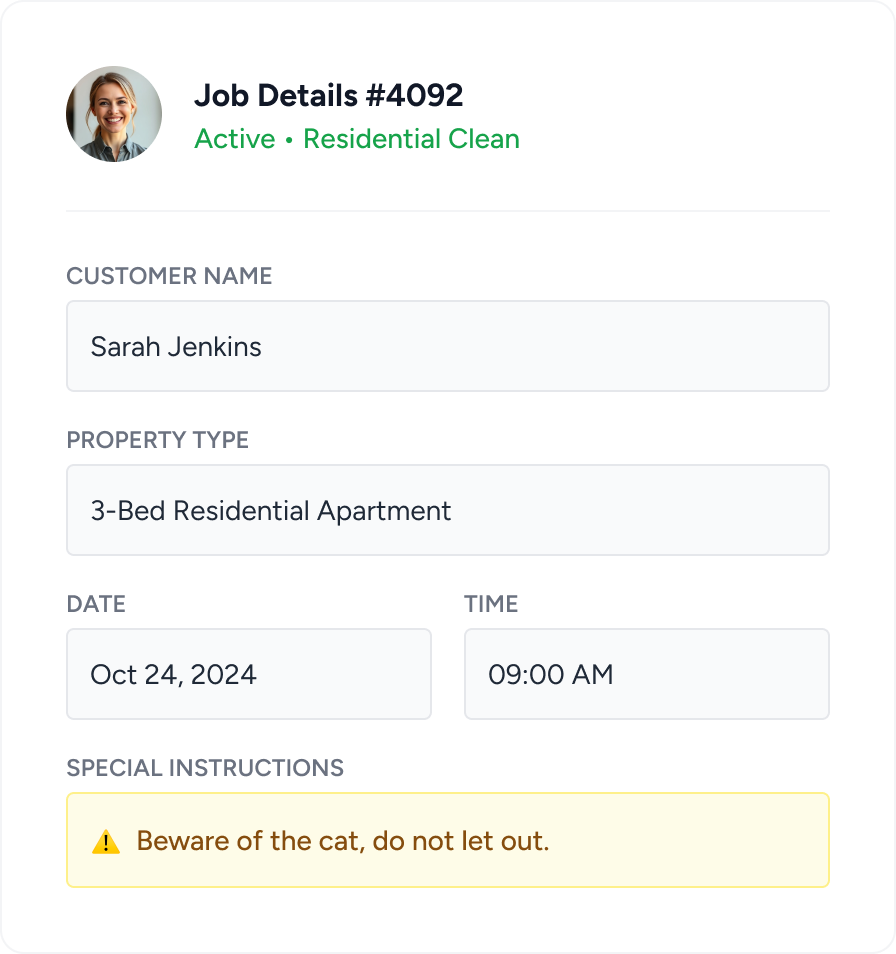Click the TIME label
This screenshot has width=896, height=954.
click(x=491, y=604)
